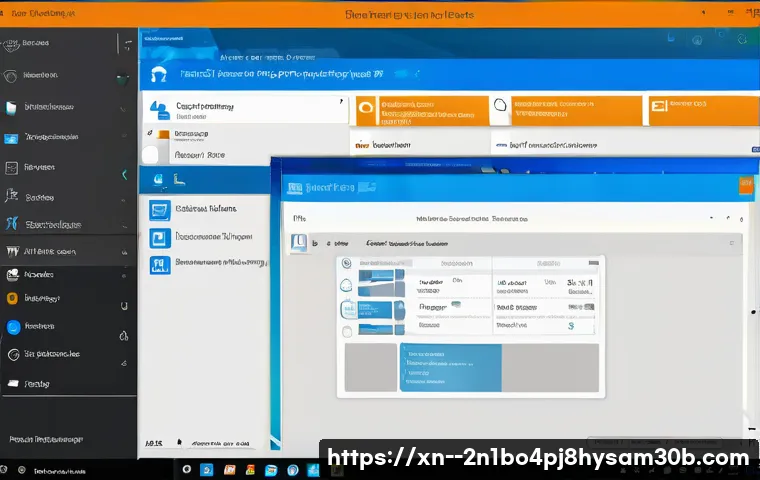Image resolution: width=760 pixels, height=480 pixels.
Task: Click the orange tile icon at far right
Action: click(659, 106)
